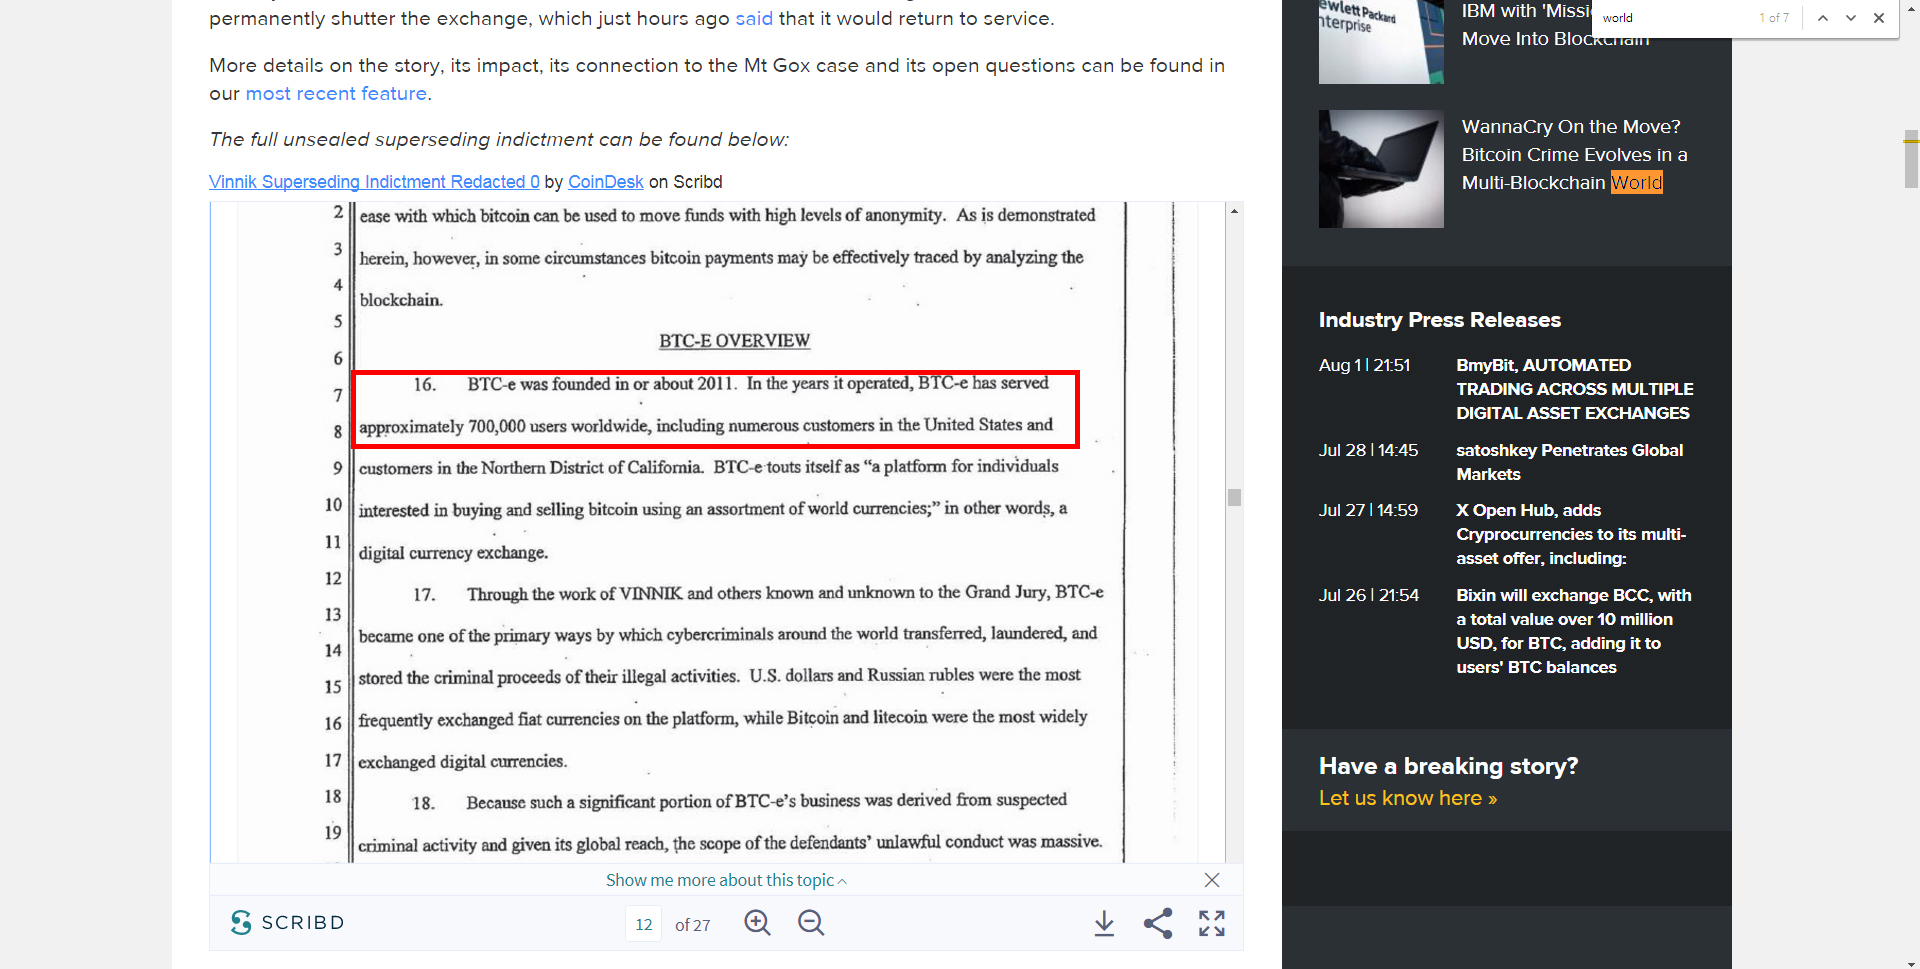Click 'Let us know here' link
1920x969 pixels.
[x=1408, y=798]
